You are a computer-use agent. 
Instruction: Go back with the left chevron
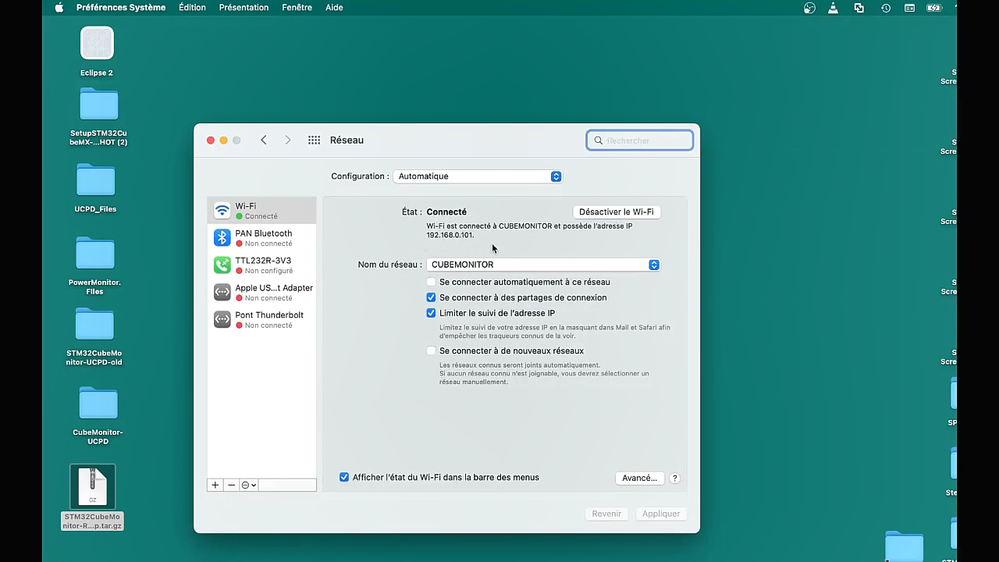point(264,140)
